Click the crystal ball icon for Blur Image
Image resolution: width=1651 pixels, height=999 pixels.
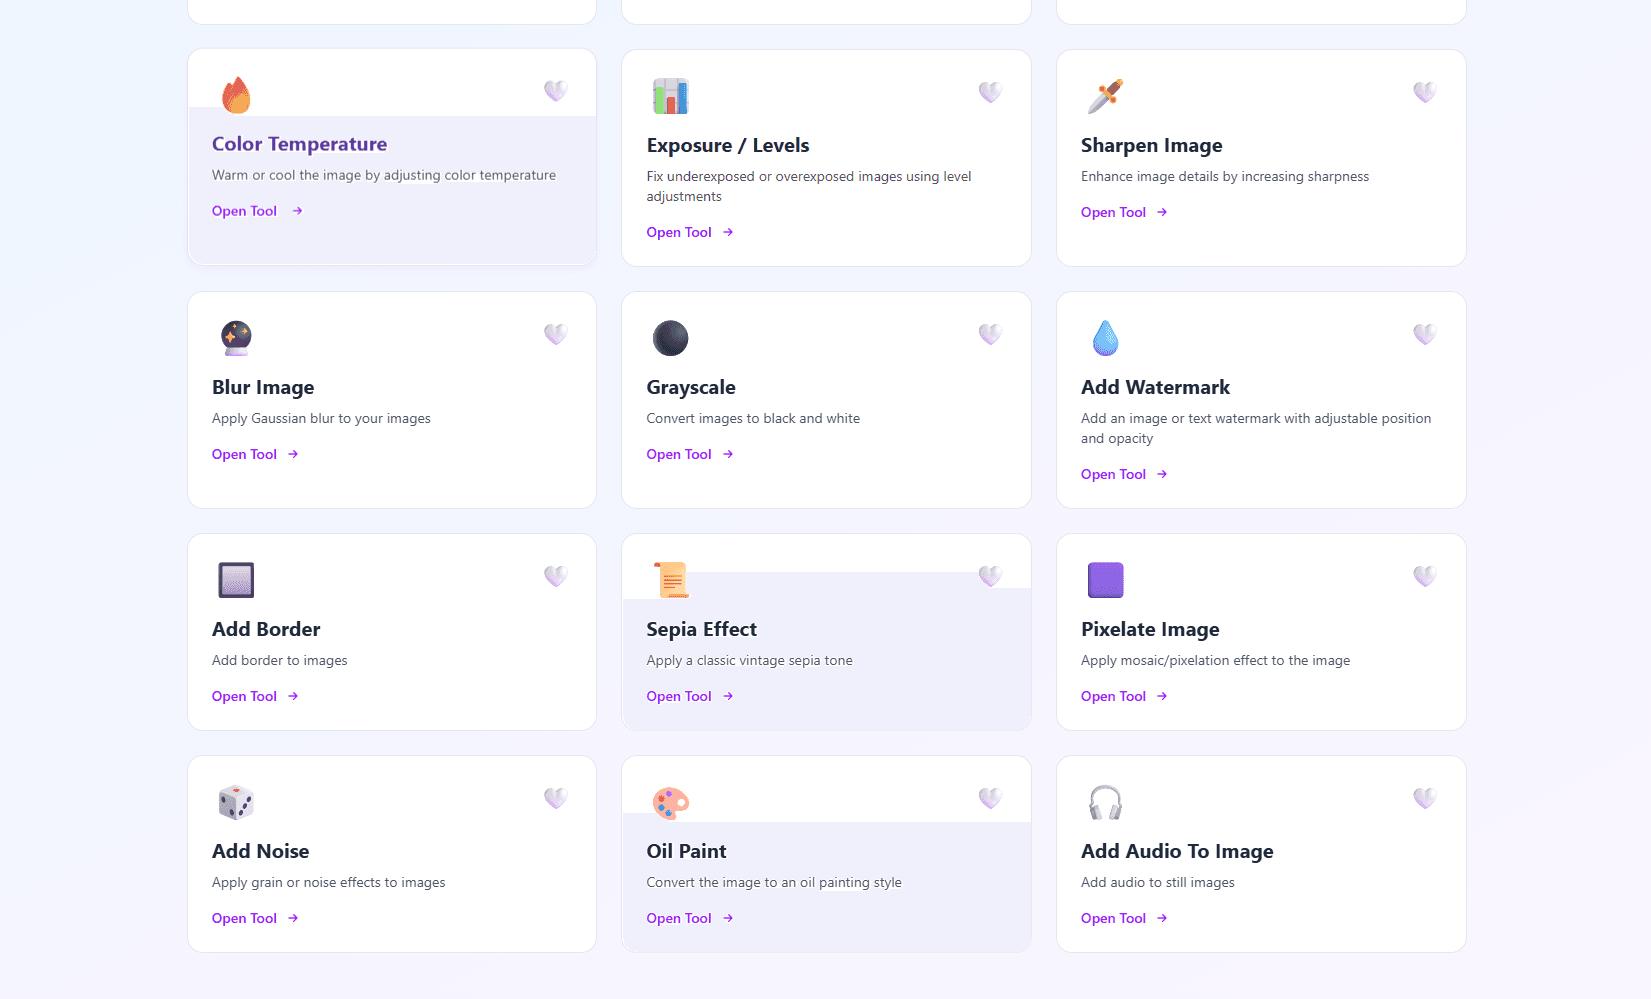pos(236,338)
